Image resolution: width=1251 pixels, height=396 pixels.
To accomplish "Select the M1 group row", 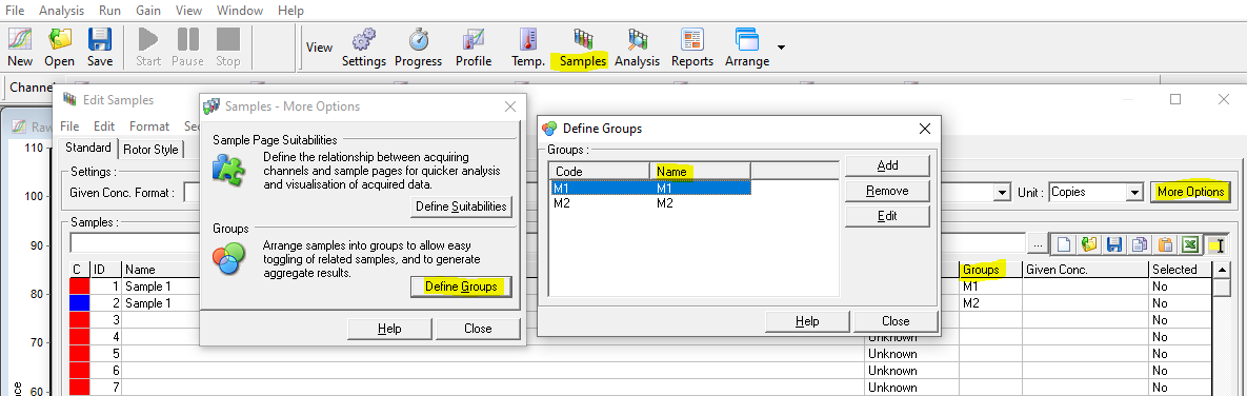I will (x=650, y=187).
